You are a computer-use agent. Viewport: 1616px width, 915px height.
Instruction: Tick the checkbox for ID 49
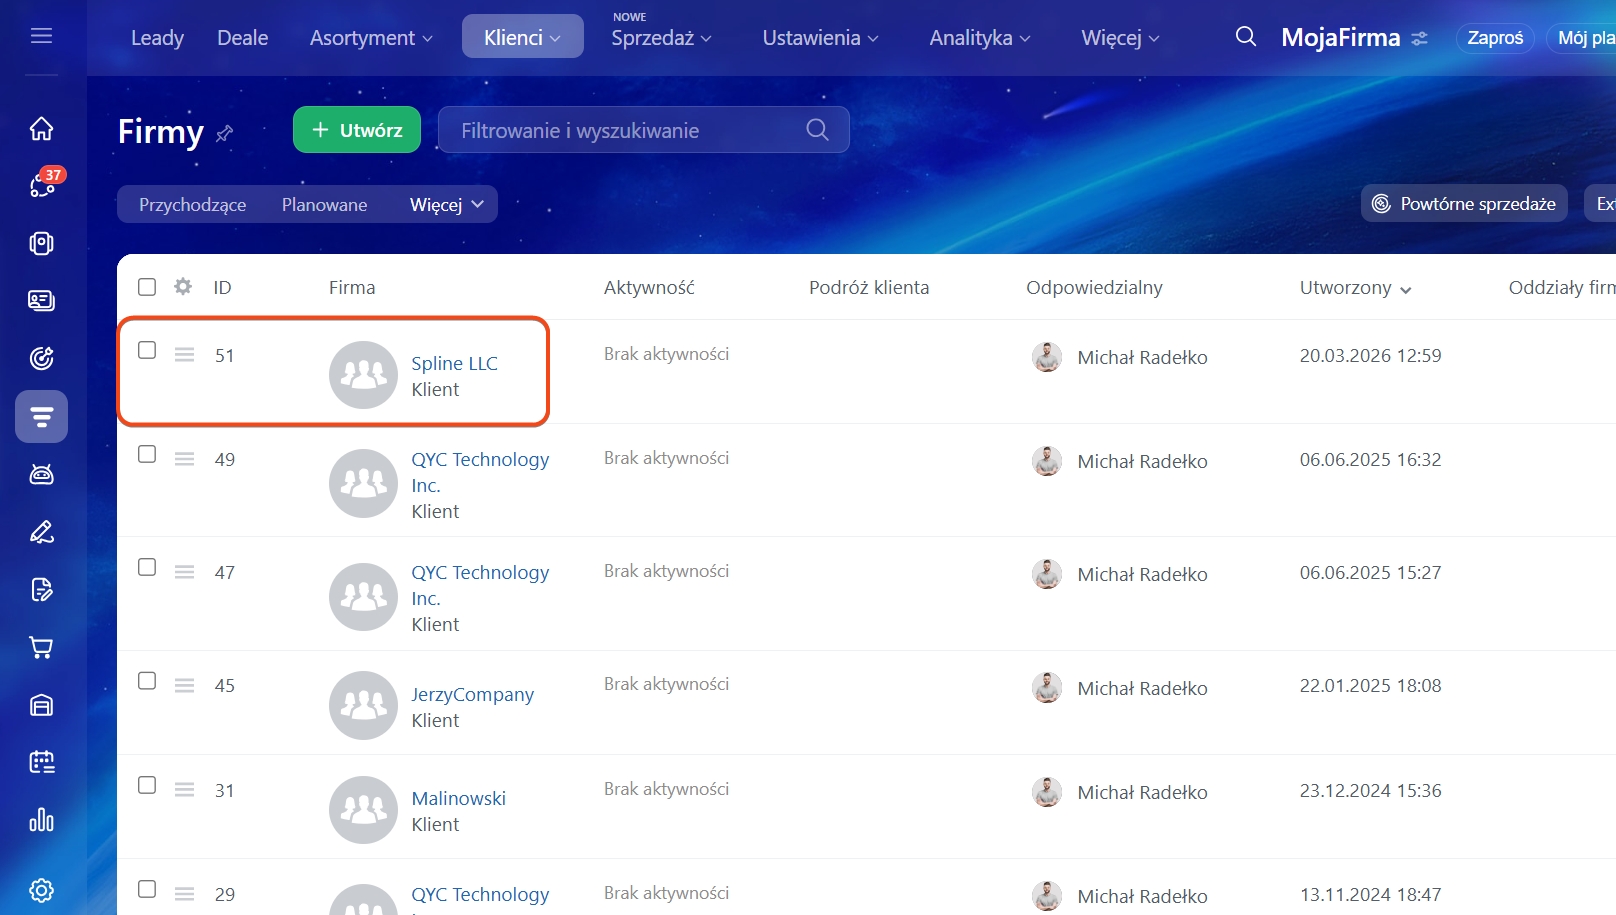tap(147, 454)
